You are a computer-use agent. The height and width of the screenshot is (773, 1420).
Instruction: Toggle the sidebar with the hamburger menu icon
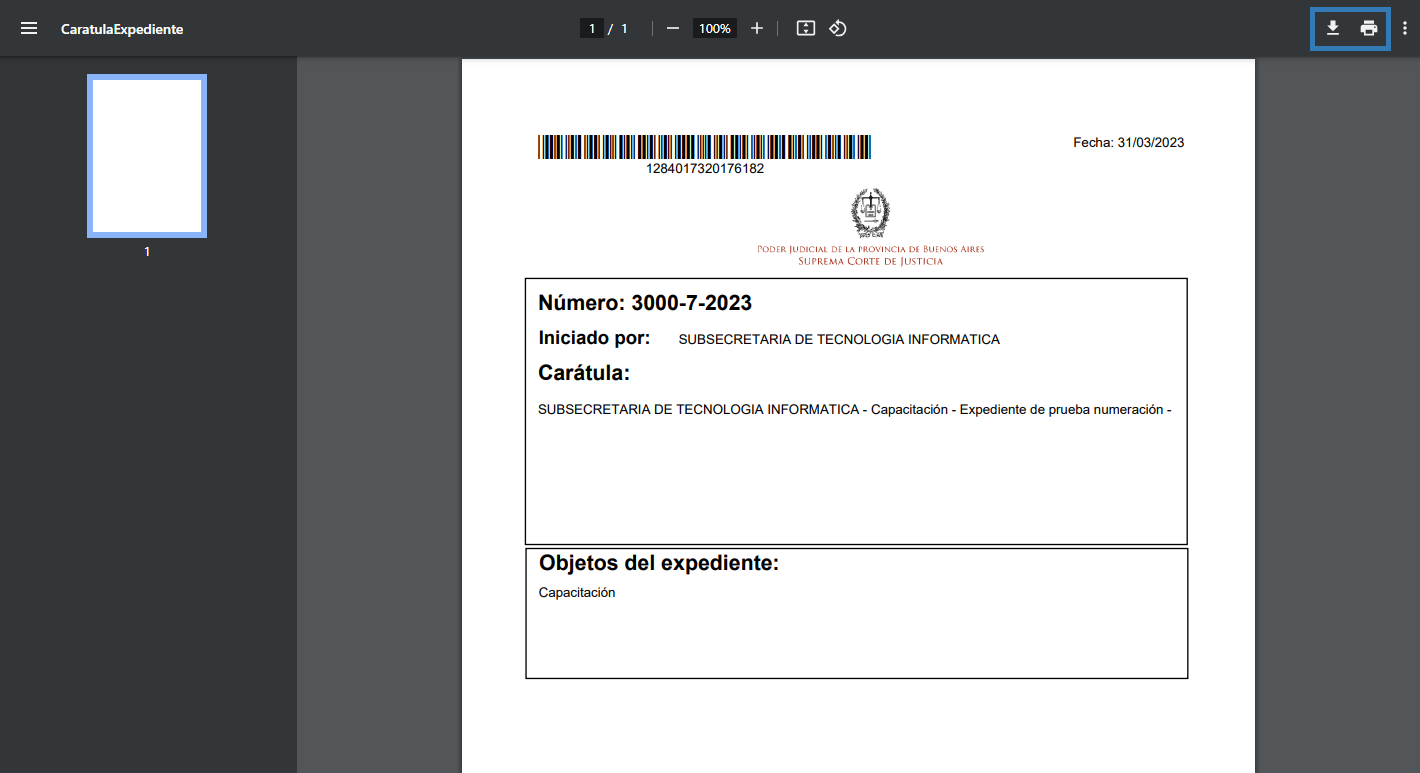pos(29,29)
